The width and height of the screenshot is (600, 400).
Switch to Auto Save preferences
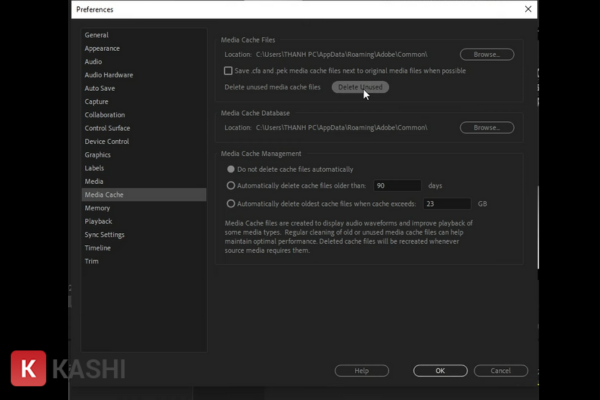(x=101, y=88)
